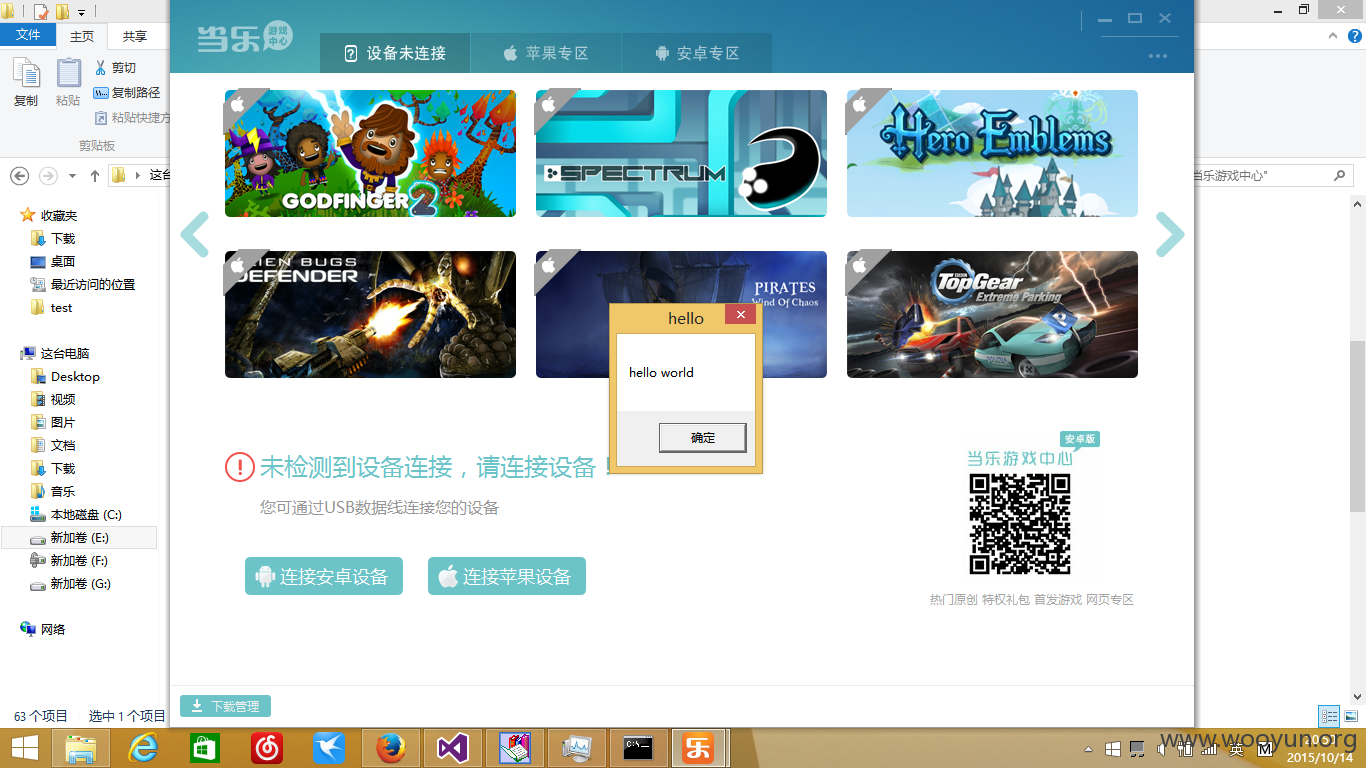Click the 当乐 app taskbar icon

[698, 748]
